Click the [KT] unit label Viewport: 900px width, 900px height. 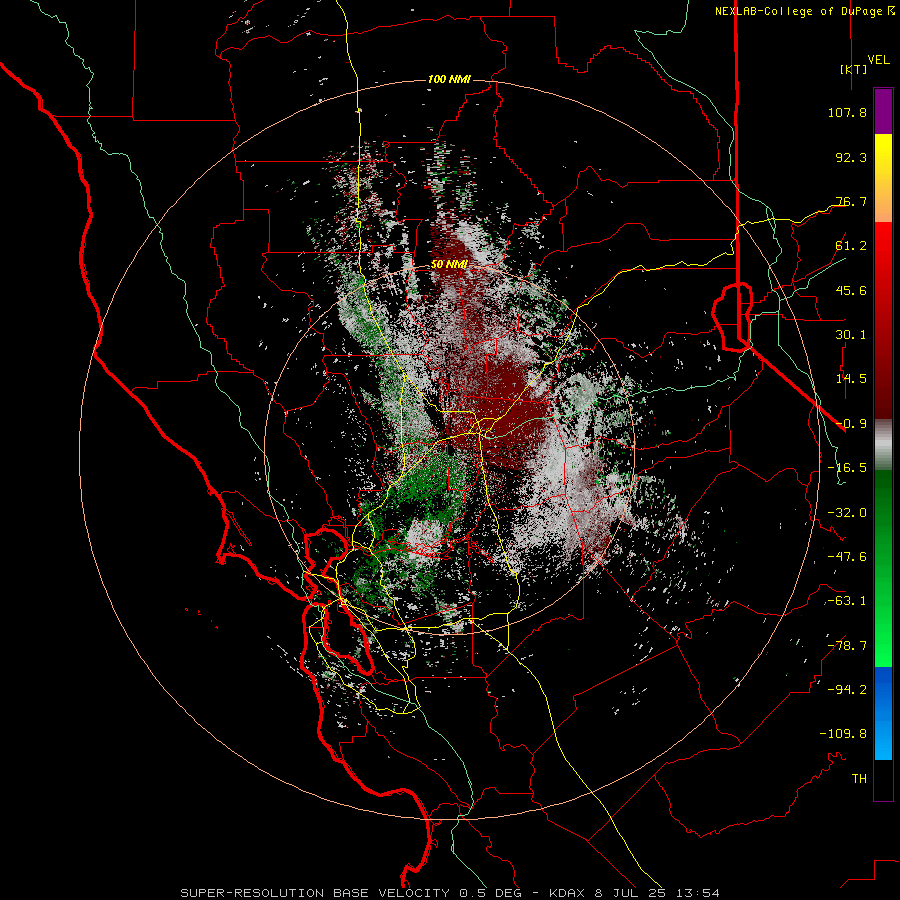(854, 69)
